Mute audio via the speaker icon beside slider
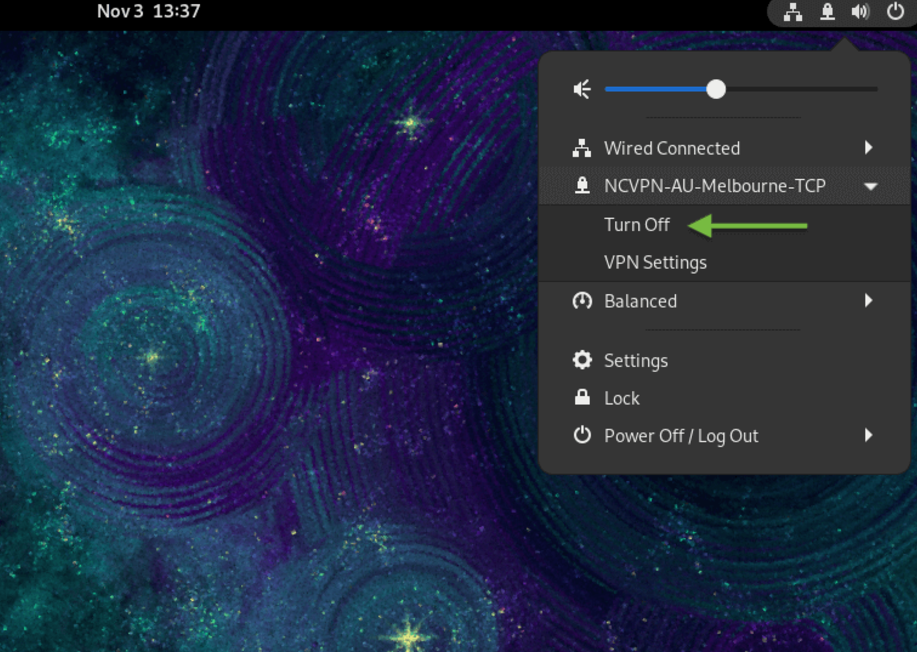The image size is (917, 652). click(x=582, y=89)
